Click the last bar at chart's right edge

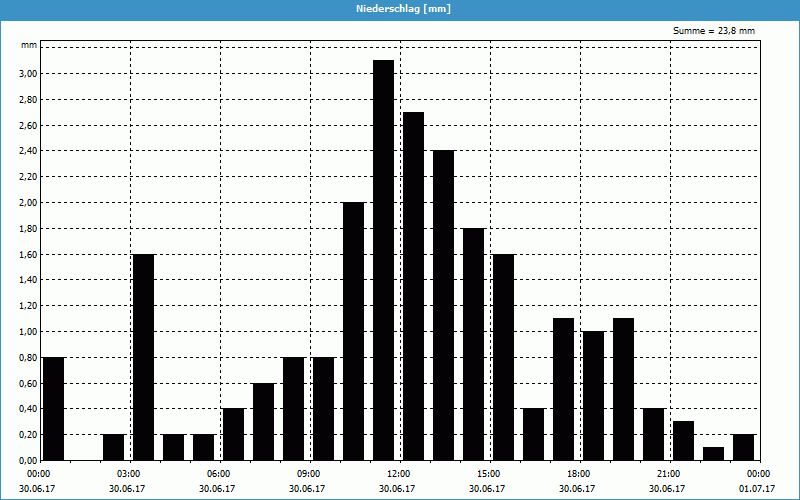coord(743,447)
